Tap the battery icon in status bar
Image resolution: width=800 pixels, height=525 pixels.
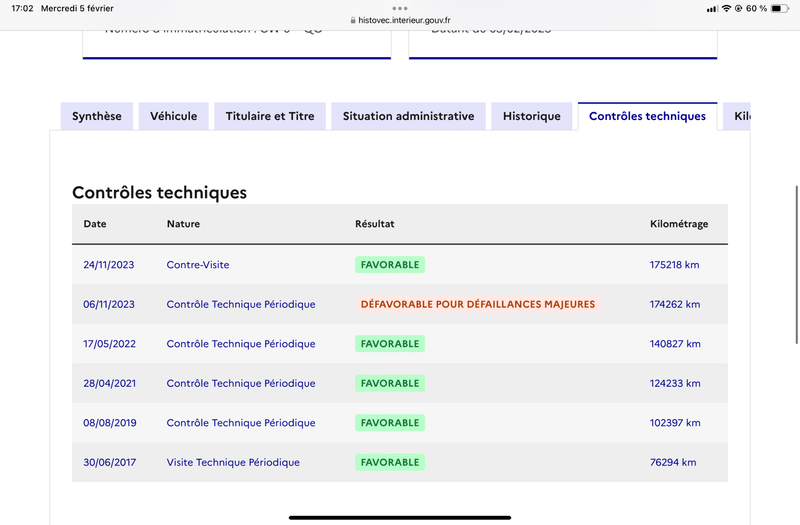point(780,9)
